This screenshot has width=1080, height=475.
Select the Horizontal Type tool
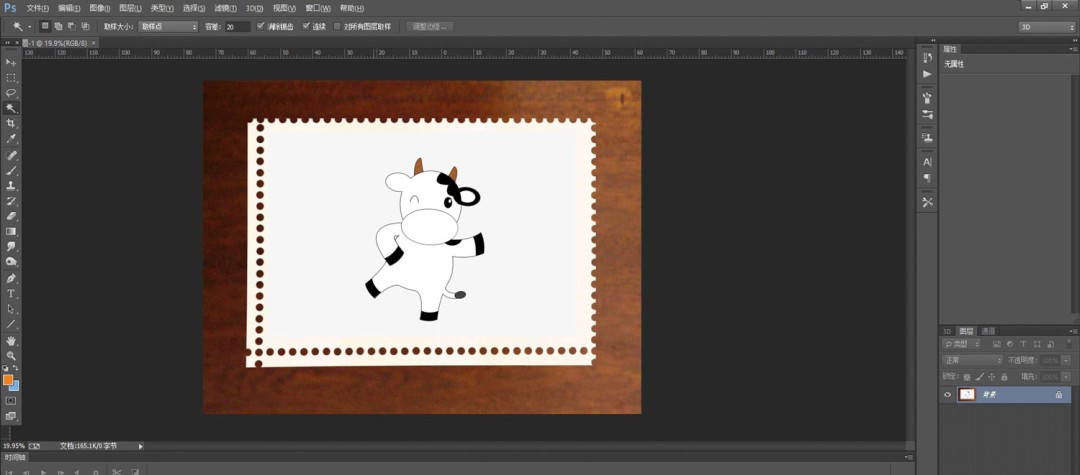coord(11,294)
